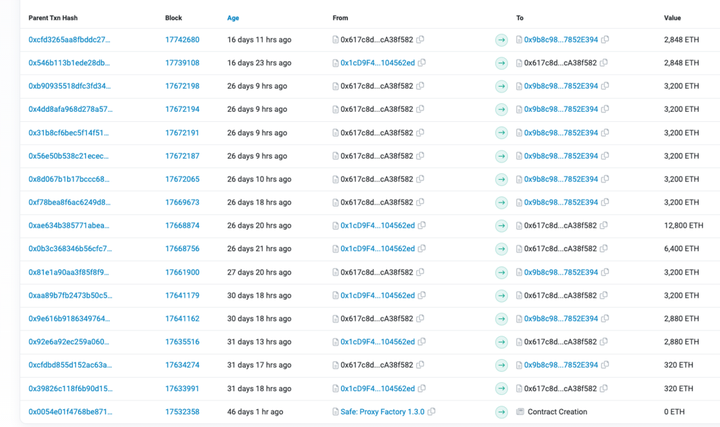
Task: Select the 0 ETH value cell
Action: tap(674, 412)
